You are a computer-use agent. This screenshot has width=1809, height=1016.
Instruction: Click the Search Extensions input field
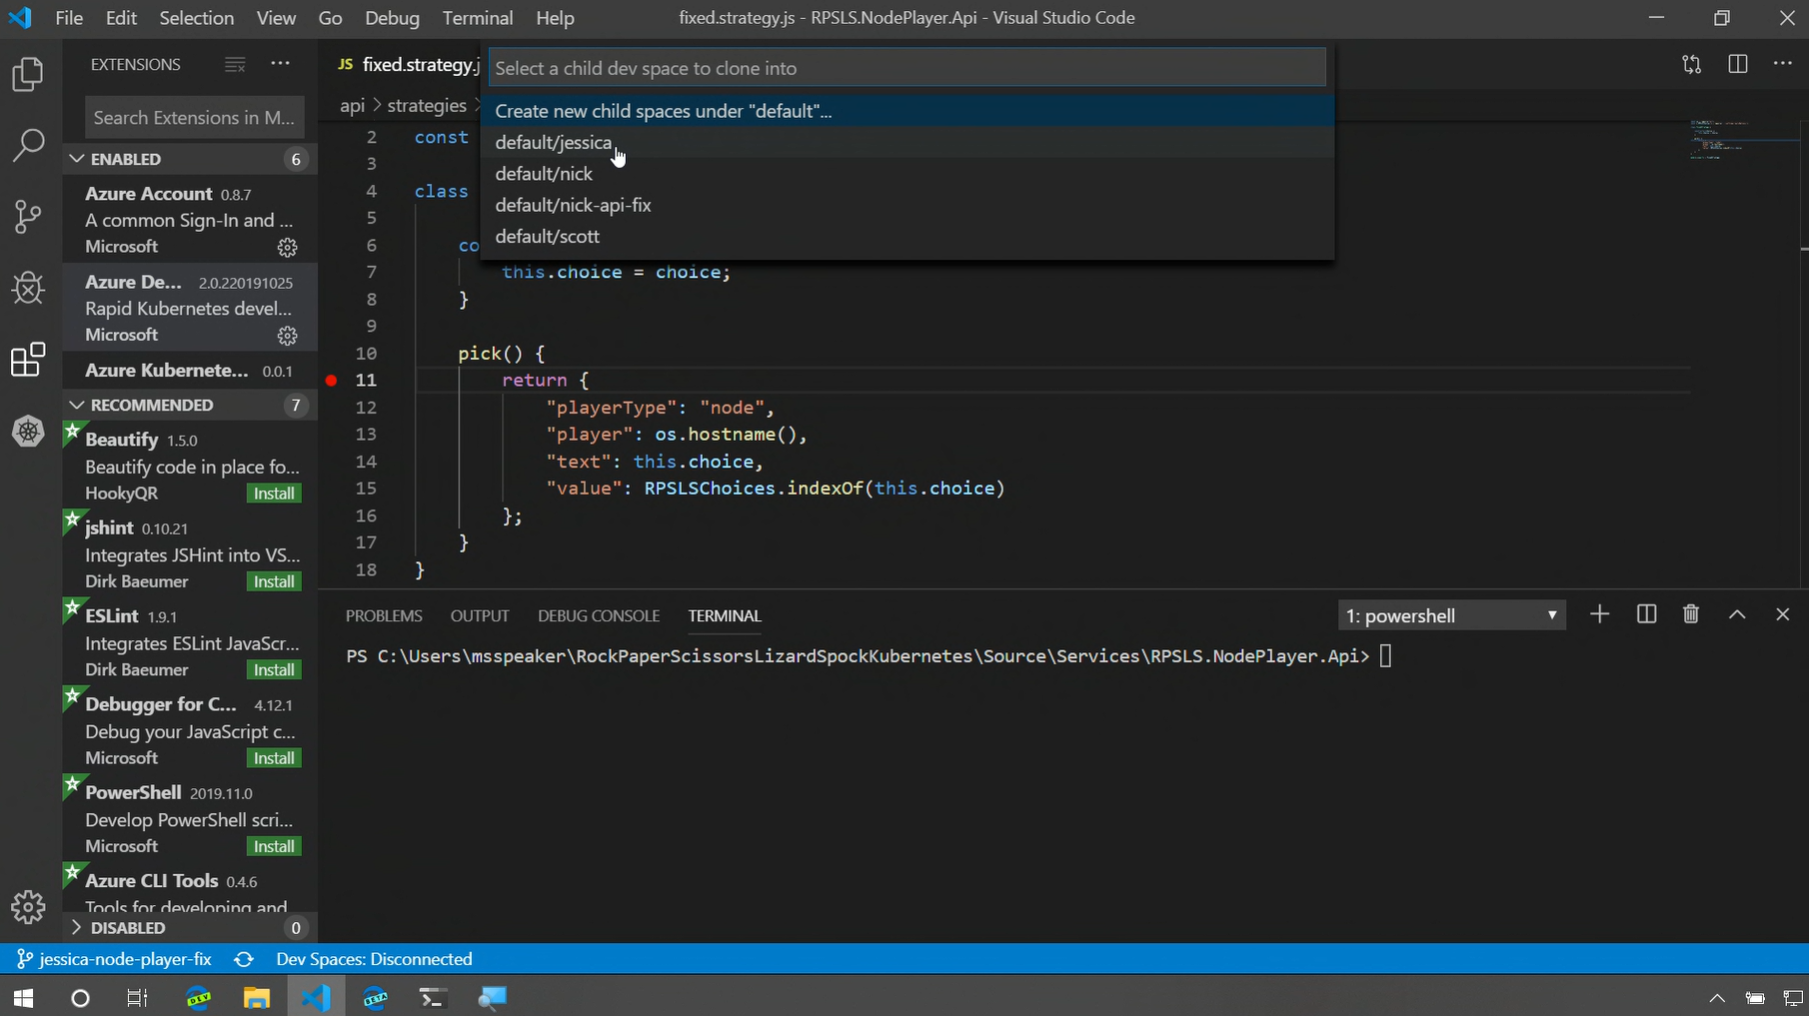coord(194,118)
